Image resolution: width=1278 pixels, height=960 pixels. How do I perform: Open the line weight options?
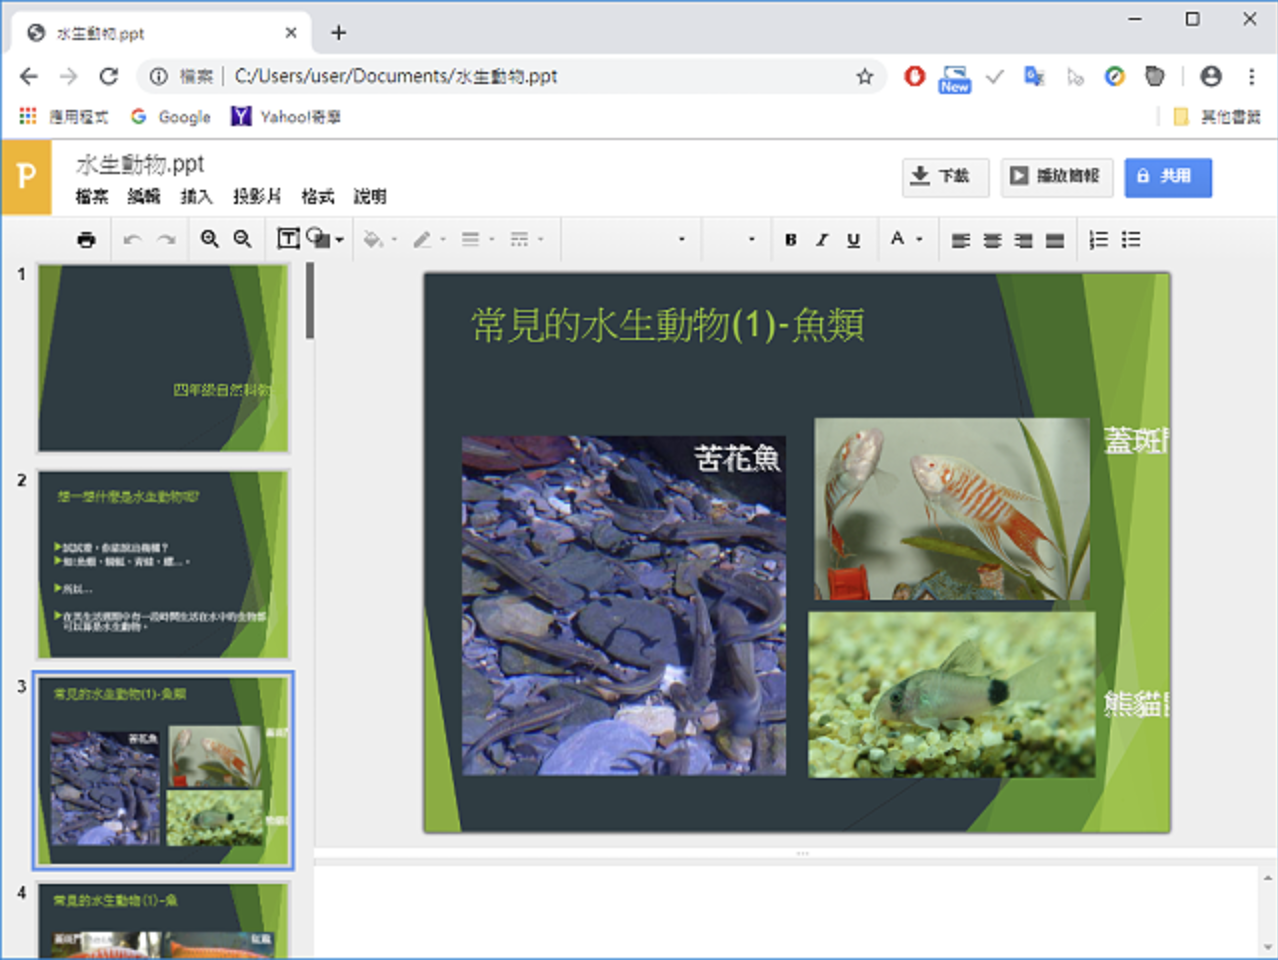pyautogui.click(x=477, y=239)
